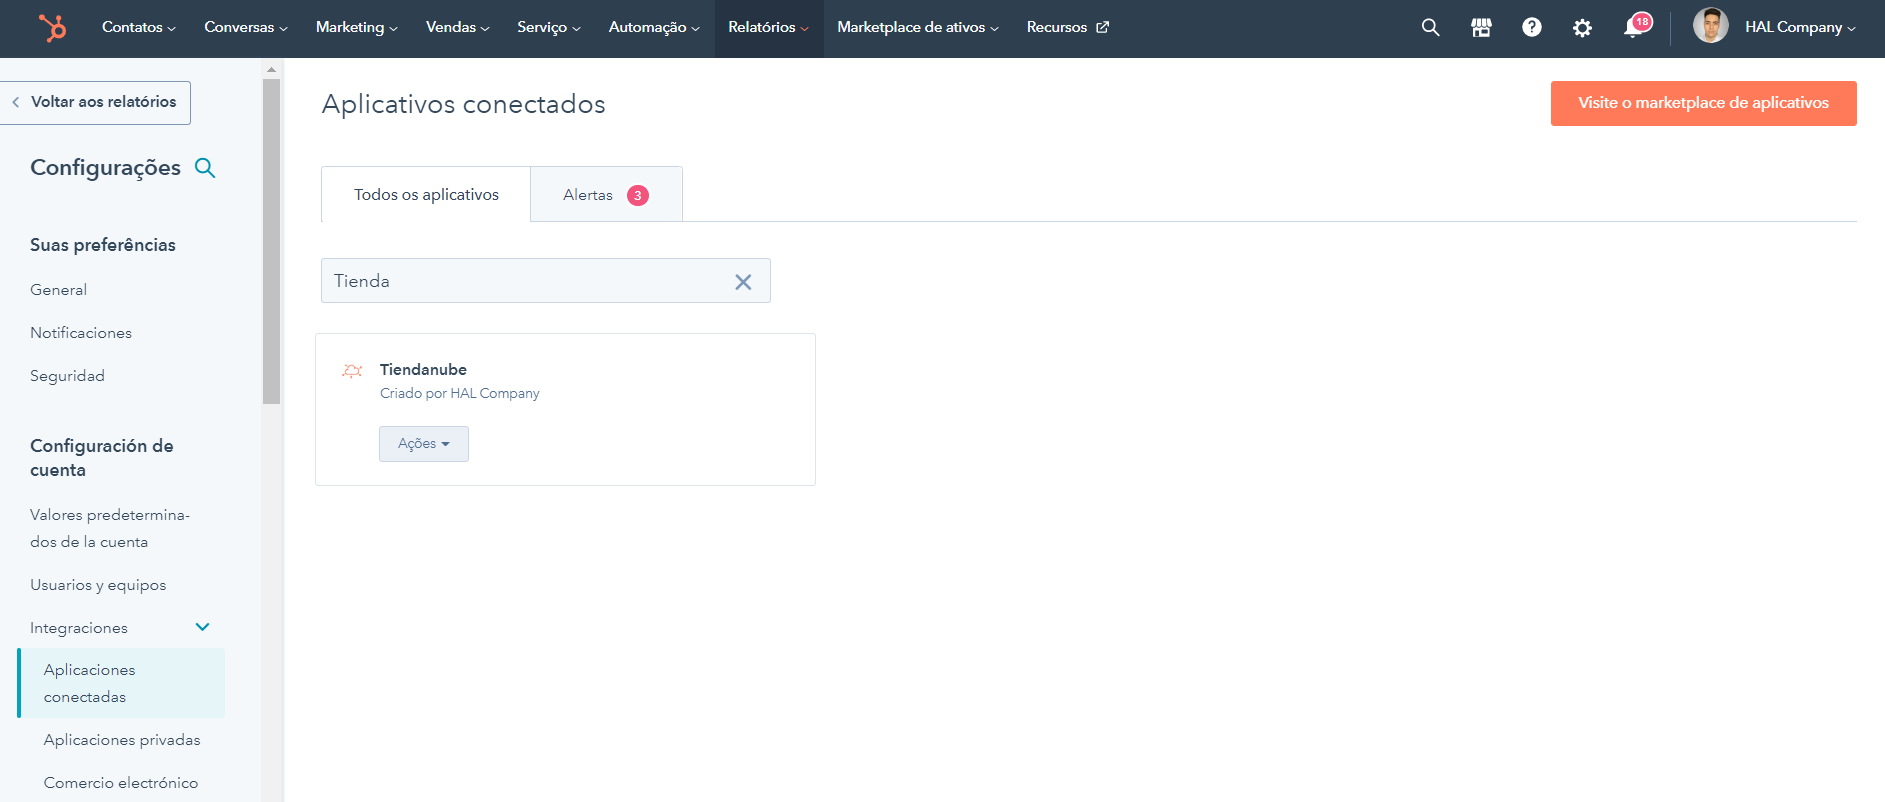
Task: Open the Automação menu
Action: point(654,27)
